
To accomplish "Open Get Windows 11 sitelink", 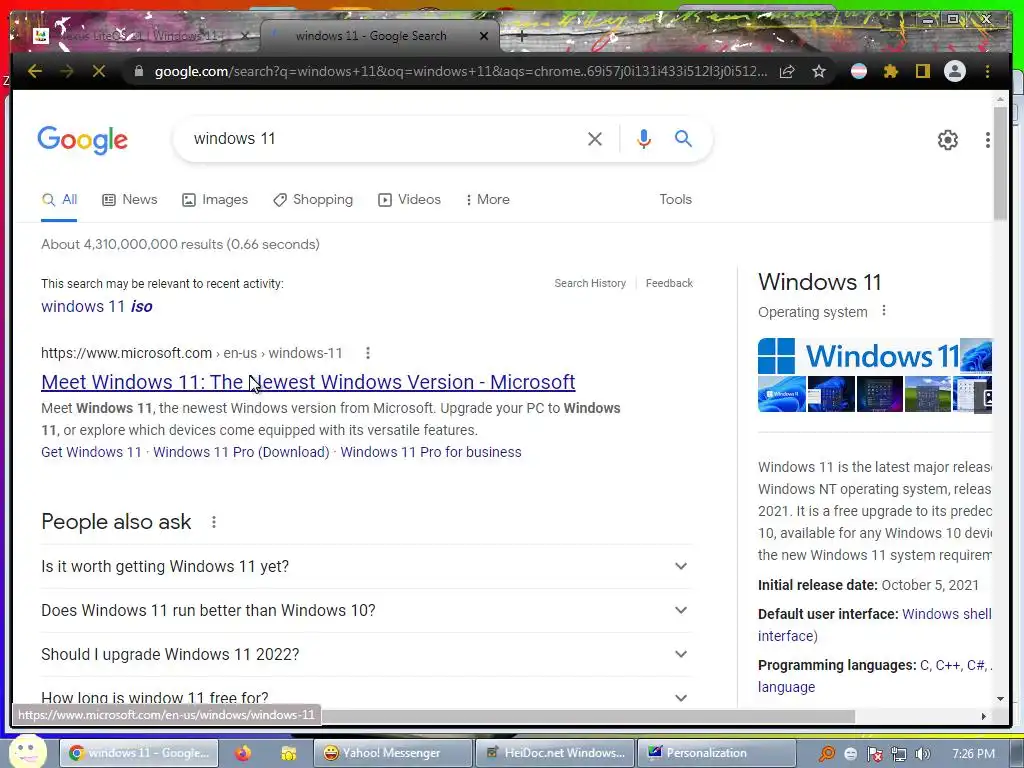I will point(91,452).
